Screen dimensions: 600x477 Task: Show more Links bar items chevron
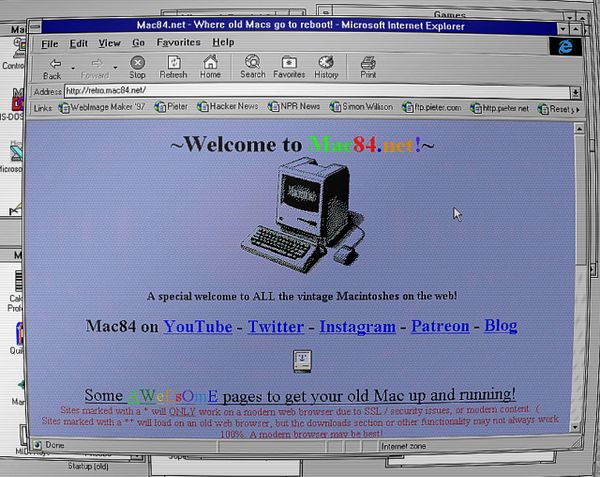[x=577, y=110]
